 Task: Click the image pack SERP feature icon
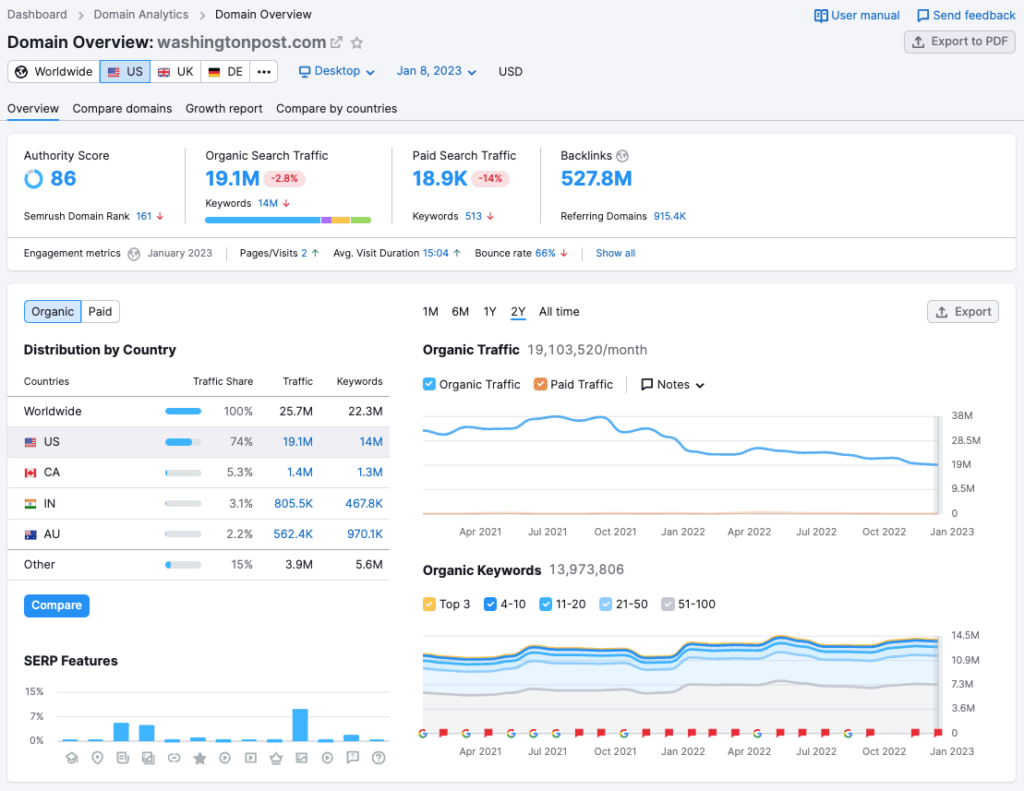pyautogui.click(x=148, y=758)
